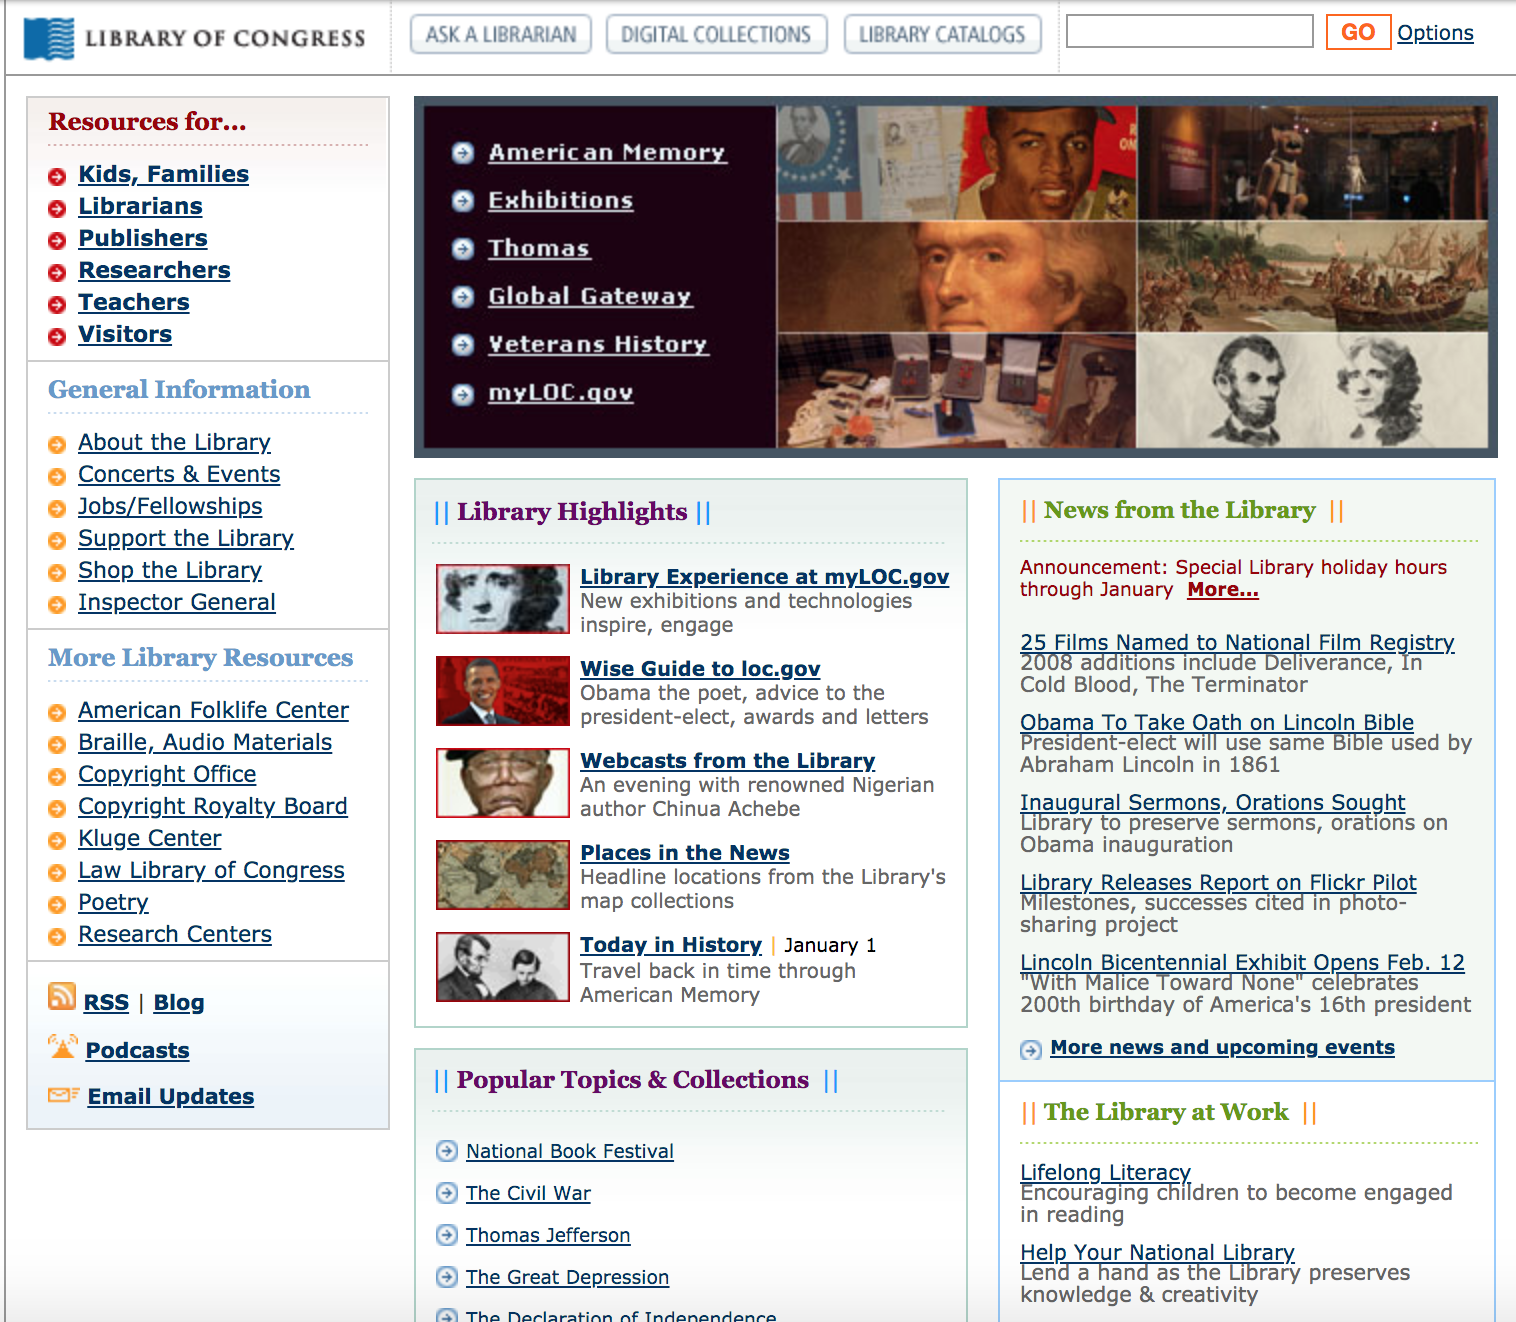Click the bullet icon beside Veterans History
Screen dimensions: 1516x1322
[x=462, y=345]
